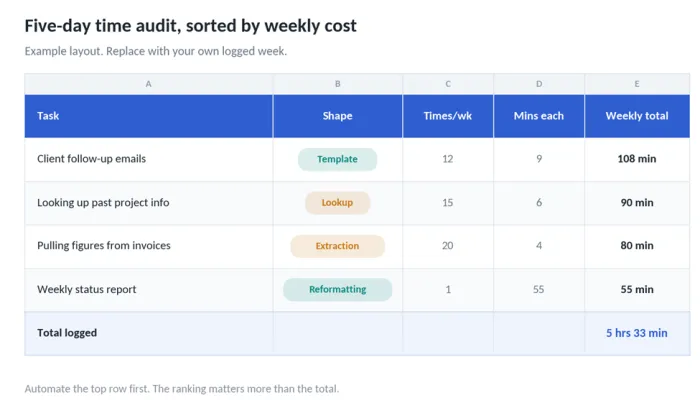The image size is (700, 413).
Task: Click the Weekly total header cell
Action: click(x=637, y=116)
